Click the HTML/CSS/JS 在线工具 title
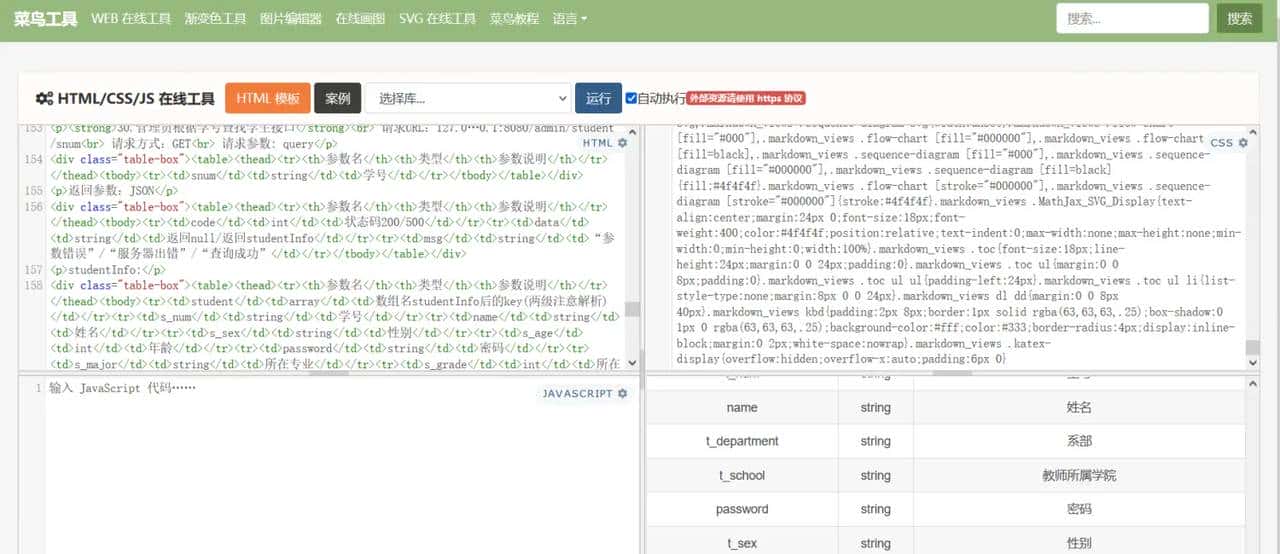Image resolution: width=1280 pixels, height=554 pixels. (x=136, y=98)
